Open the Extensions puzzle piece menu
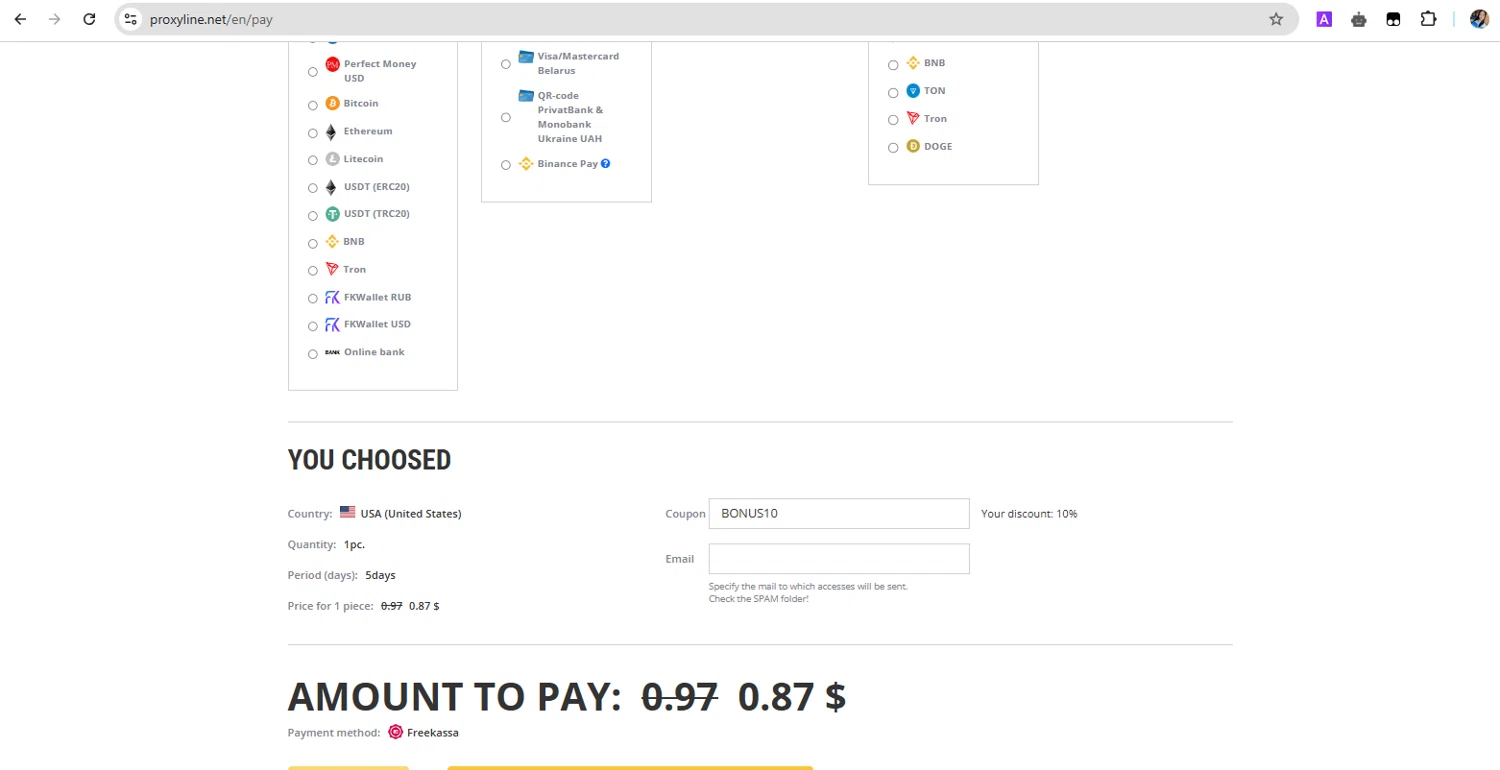Viewport: 1500px width, 770px height. 1428,19
